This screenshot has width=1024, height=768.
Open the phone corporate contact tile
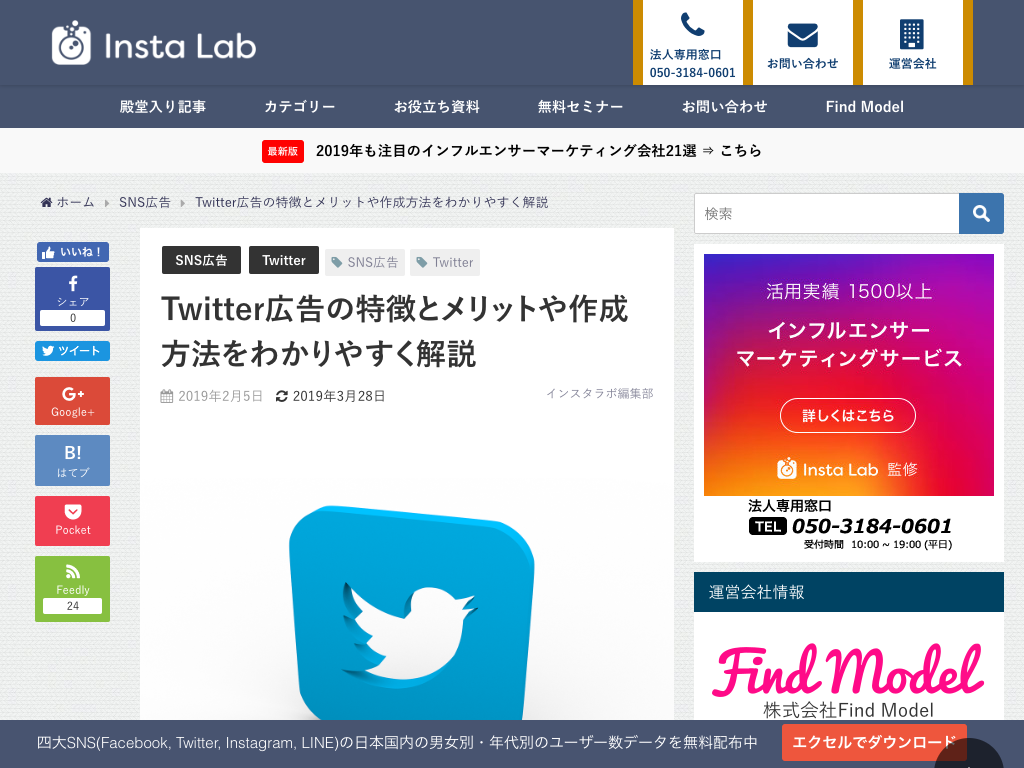(x=692, y=42)
